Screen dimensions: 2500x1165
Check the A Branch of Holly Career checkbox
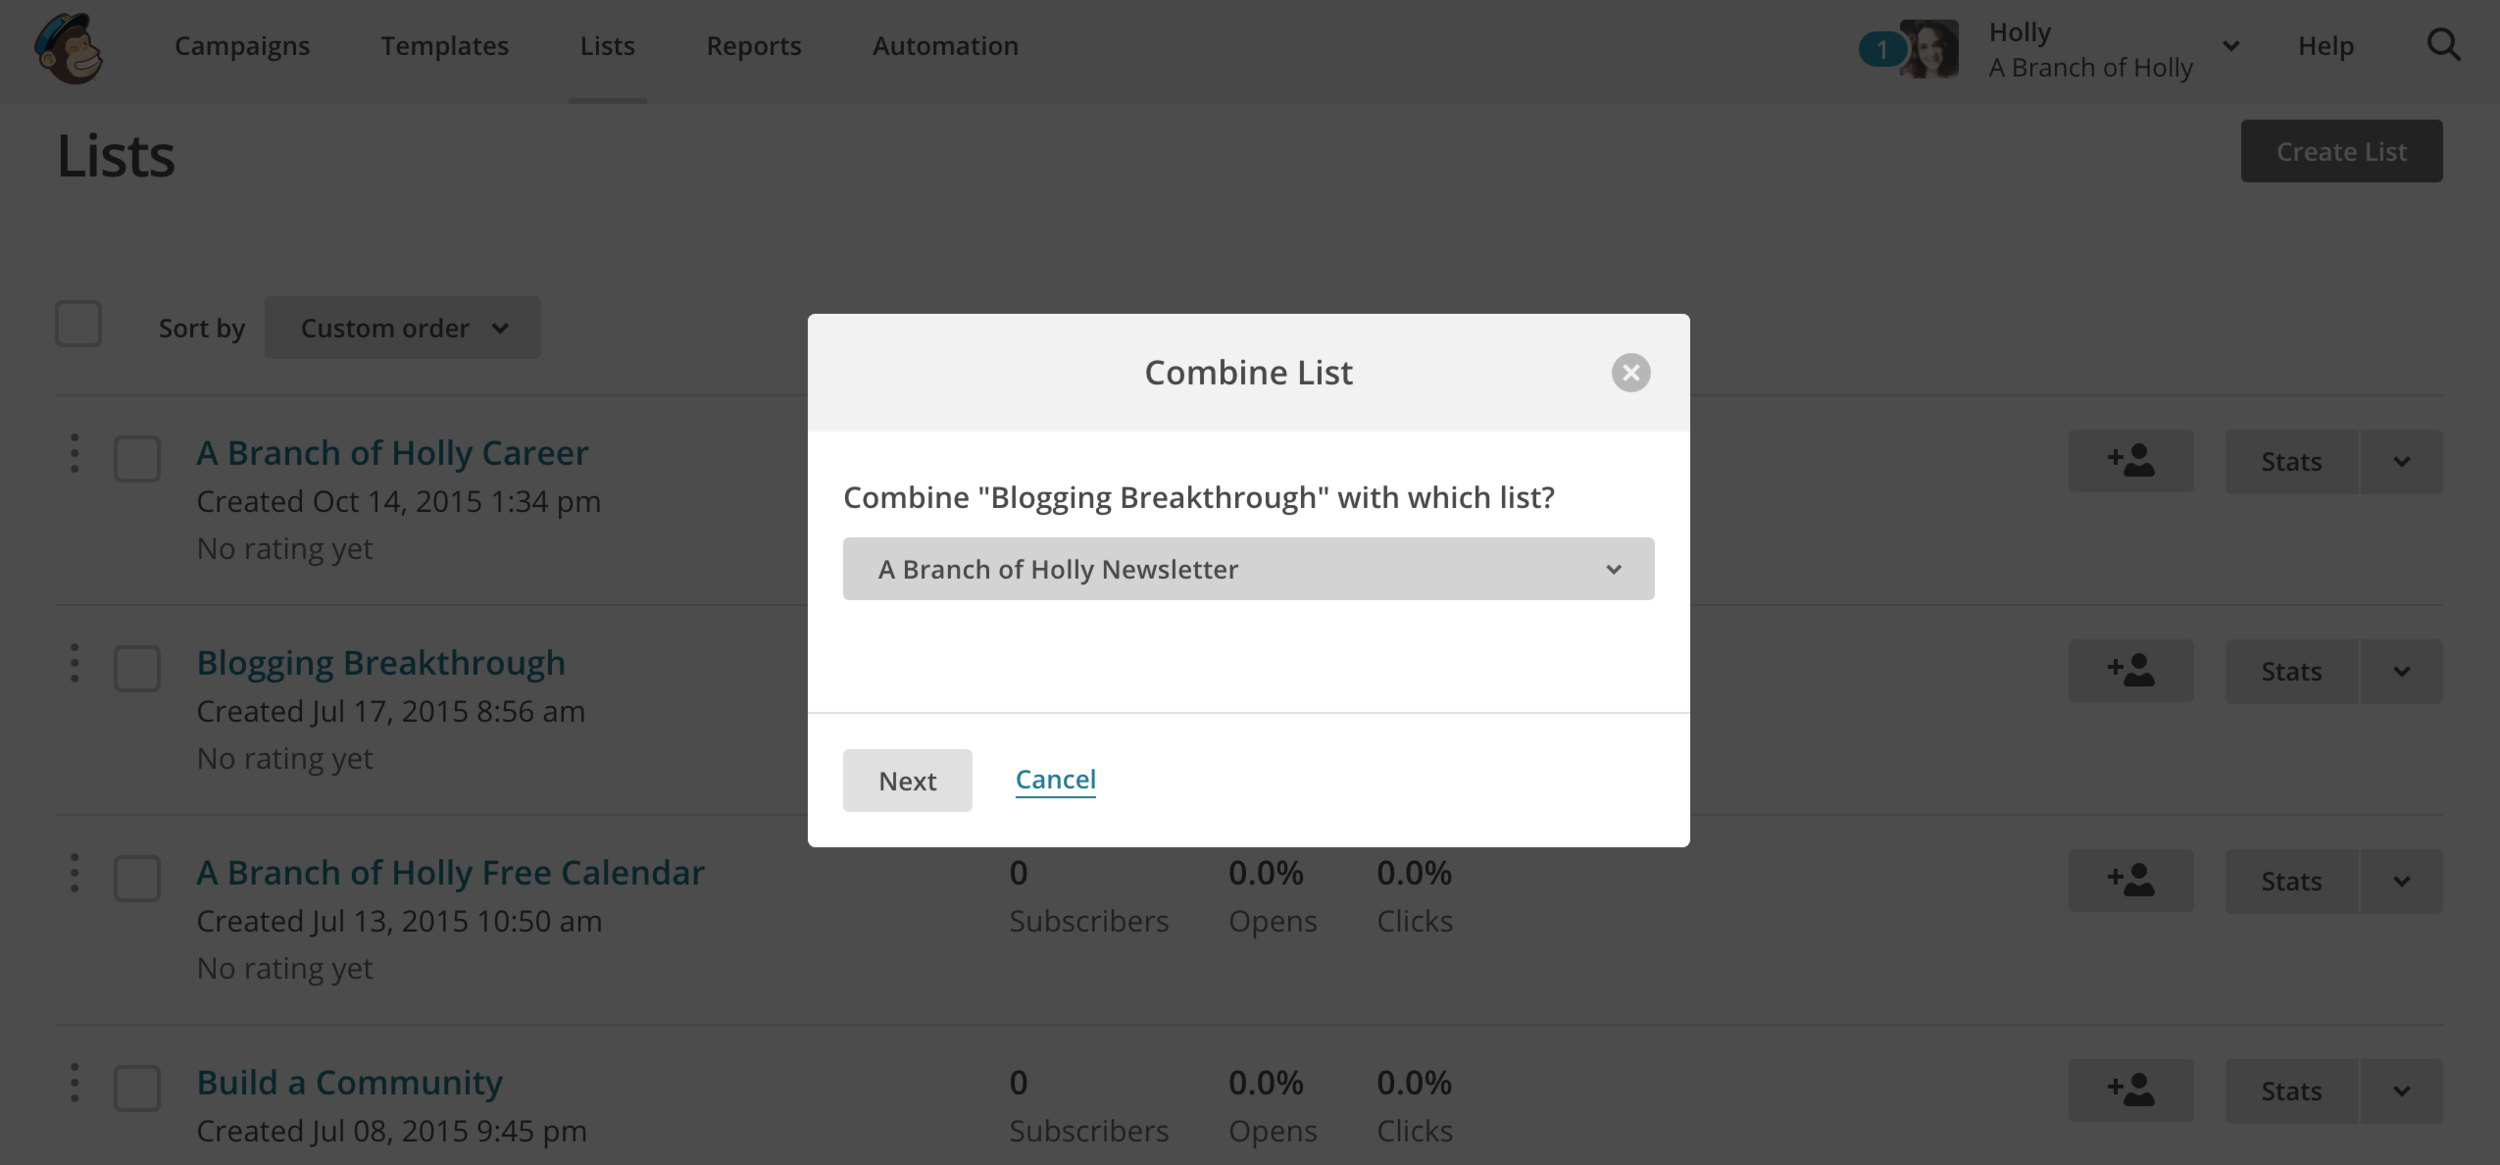(137, 459)
